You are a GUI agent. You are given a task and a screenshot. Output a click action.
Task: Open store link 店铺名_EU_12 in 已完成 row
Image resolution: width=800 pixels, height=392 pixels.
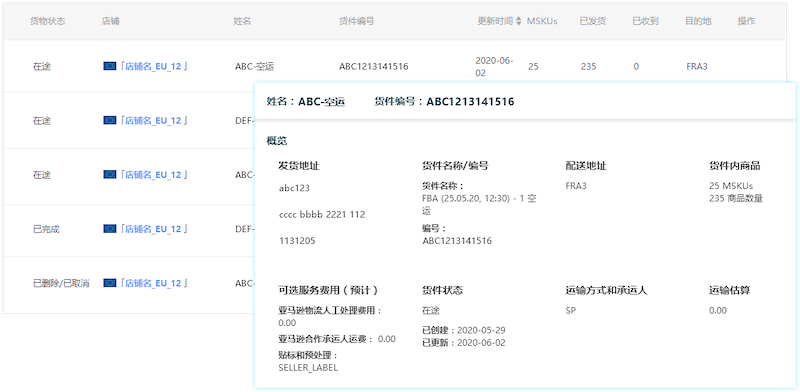(153, 229)
